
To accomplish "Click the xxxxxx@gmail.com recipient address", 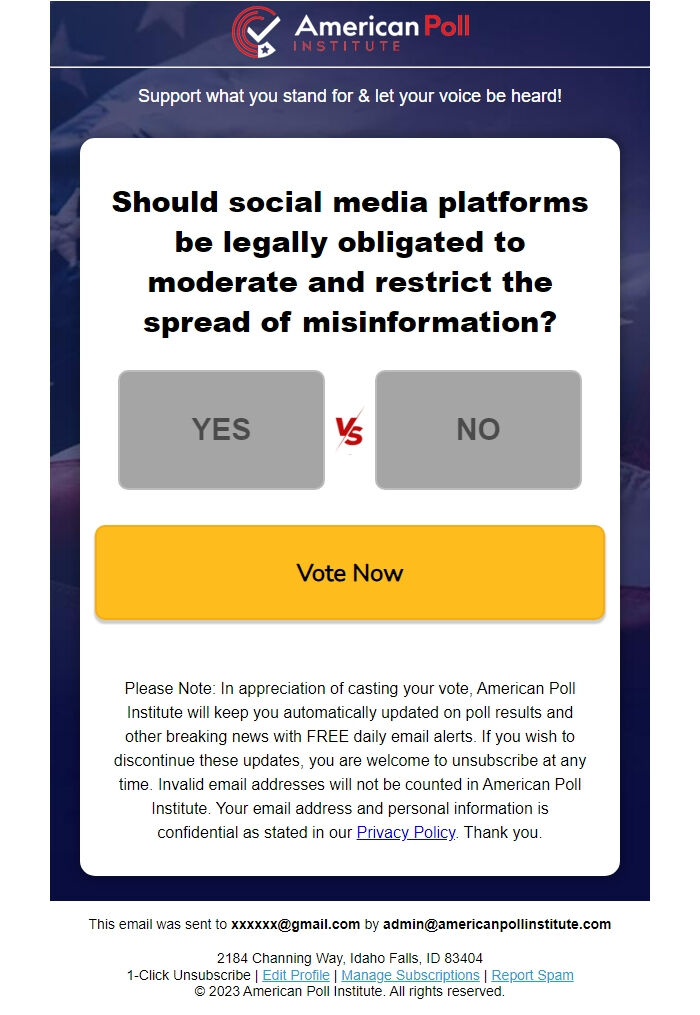I will tap(295, 924).
